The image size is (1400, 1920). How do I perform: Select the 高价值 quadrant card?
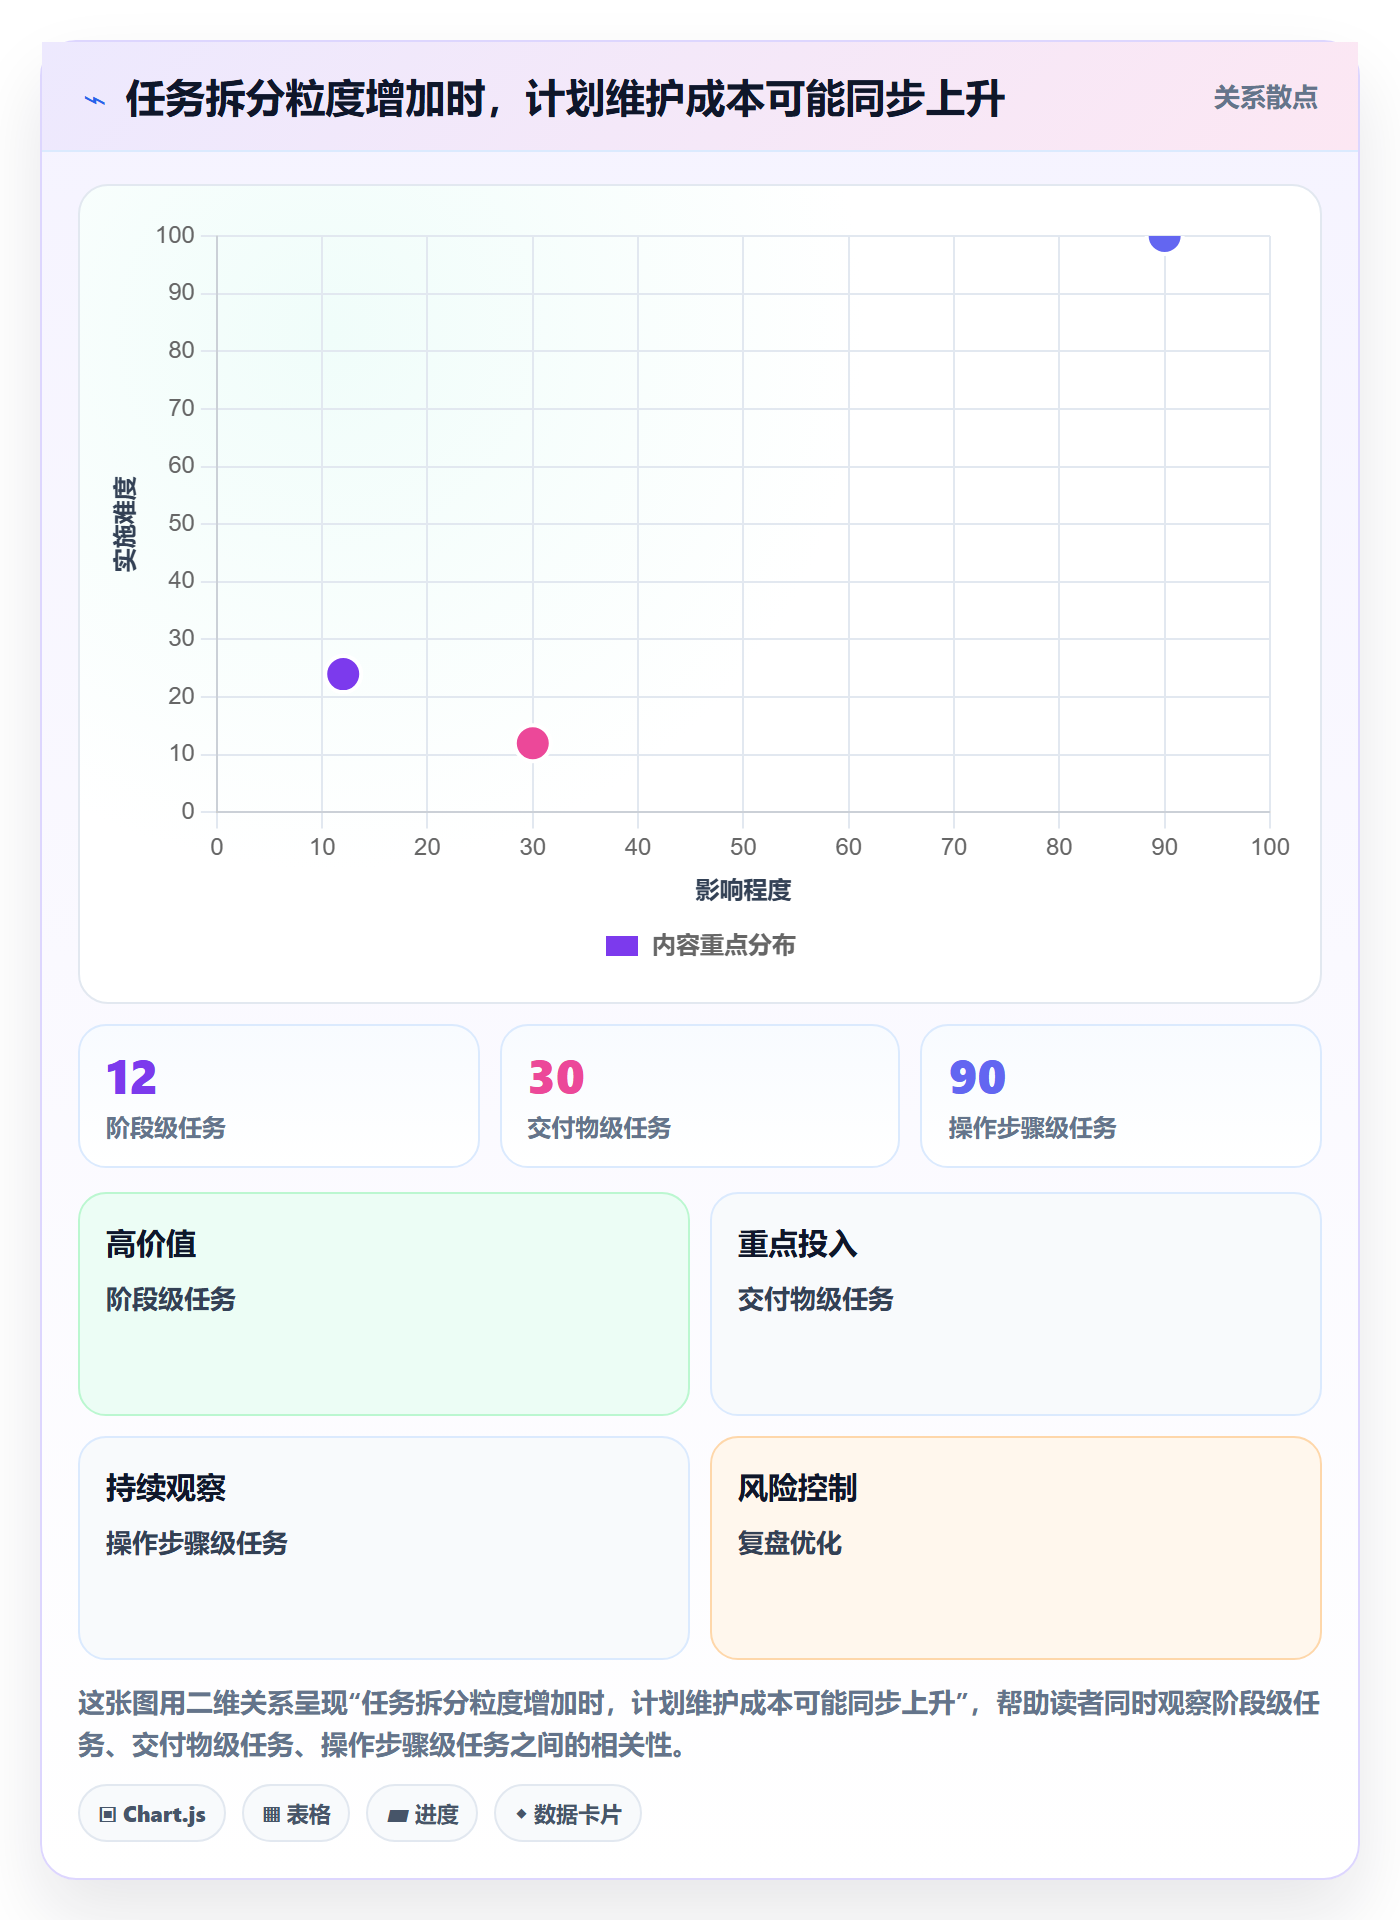[x=384, y=1304]
